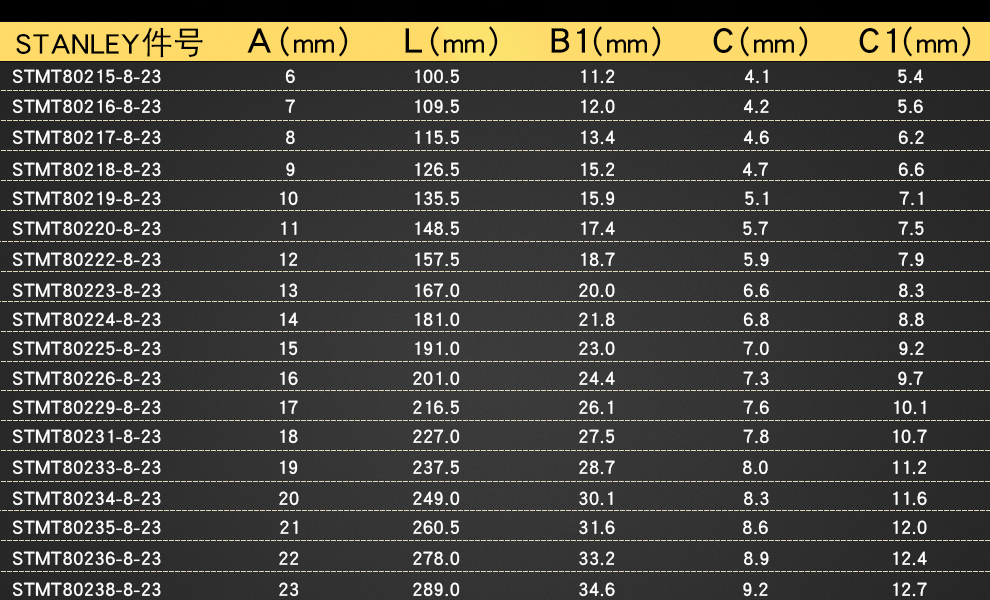This screenshot has width=990, height=600.
Task: Select part number STMT80223-8-23
Action: coord(86,291)
